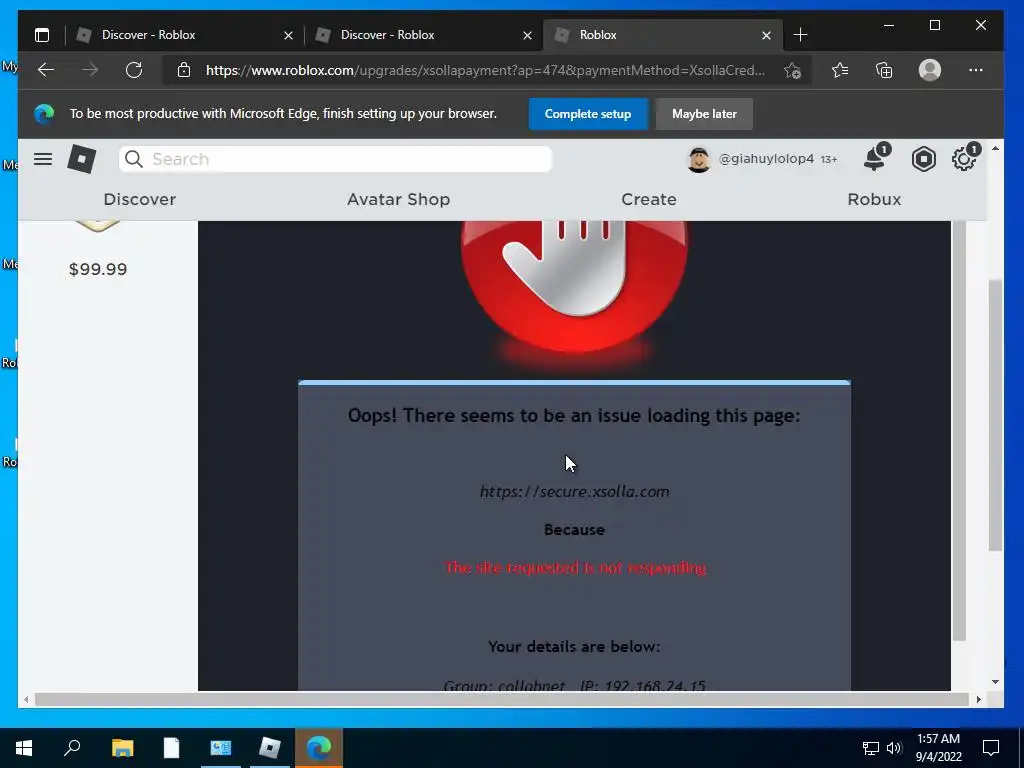1024x768 pixels.
Task: Open Edge Settings and more menu
Action: pyautogui.click(x=976, y=70)
